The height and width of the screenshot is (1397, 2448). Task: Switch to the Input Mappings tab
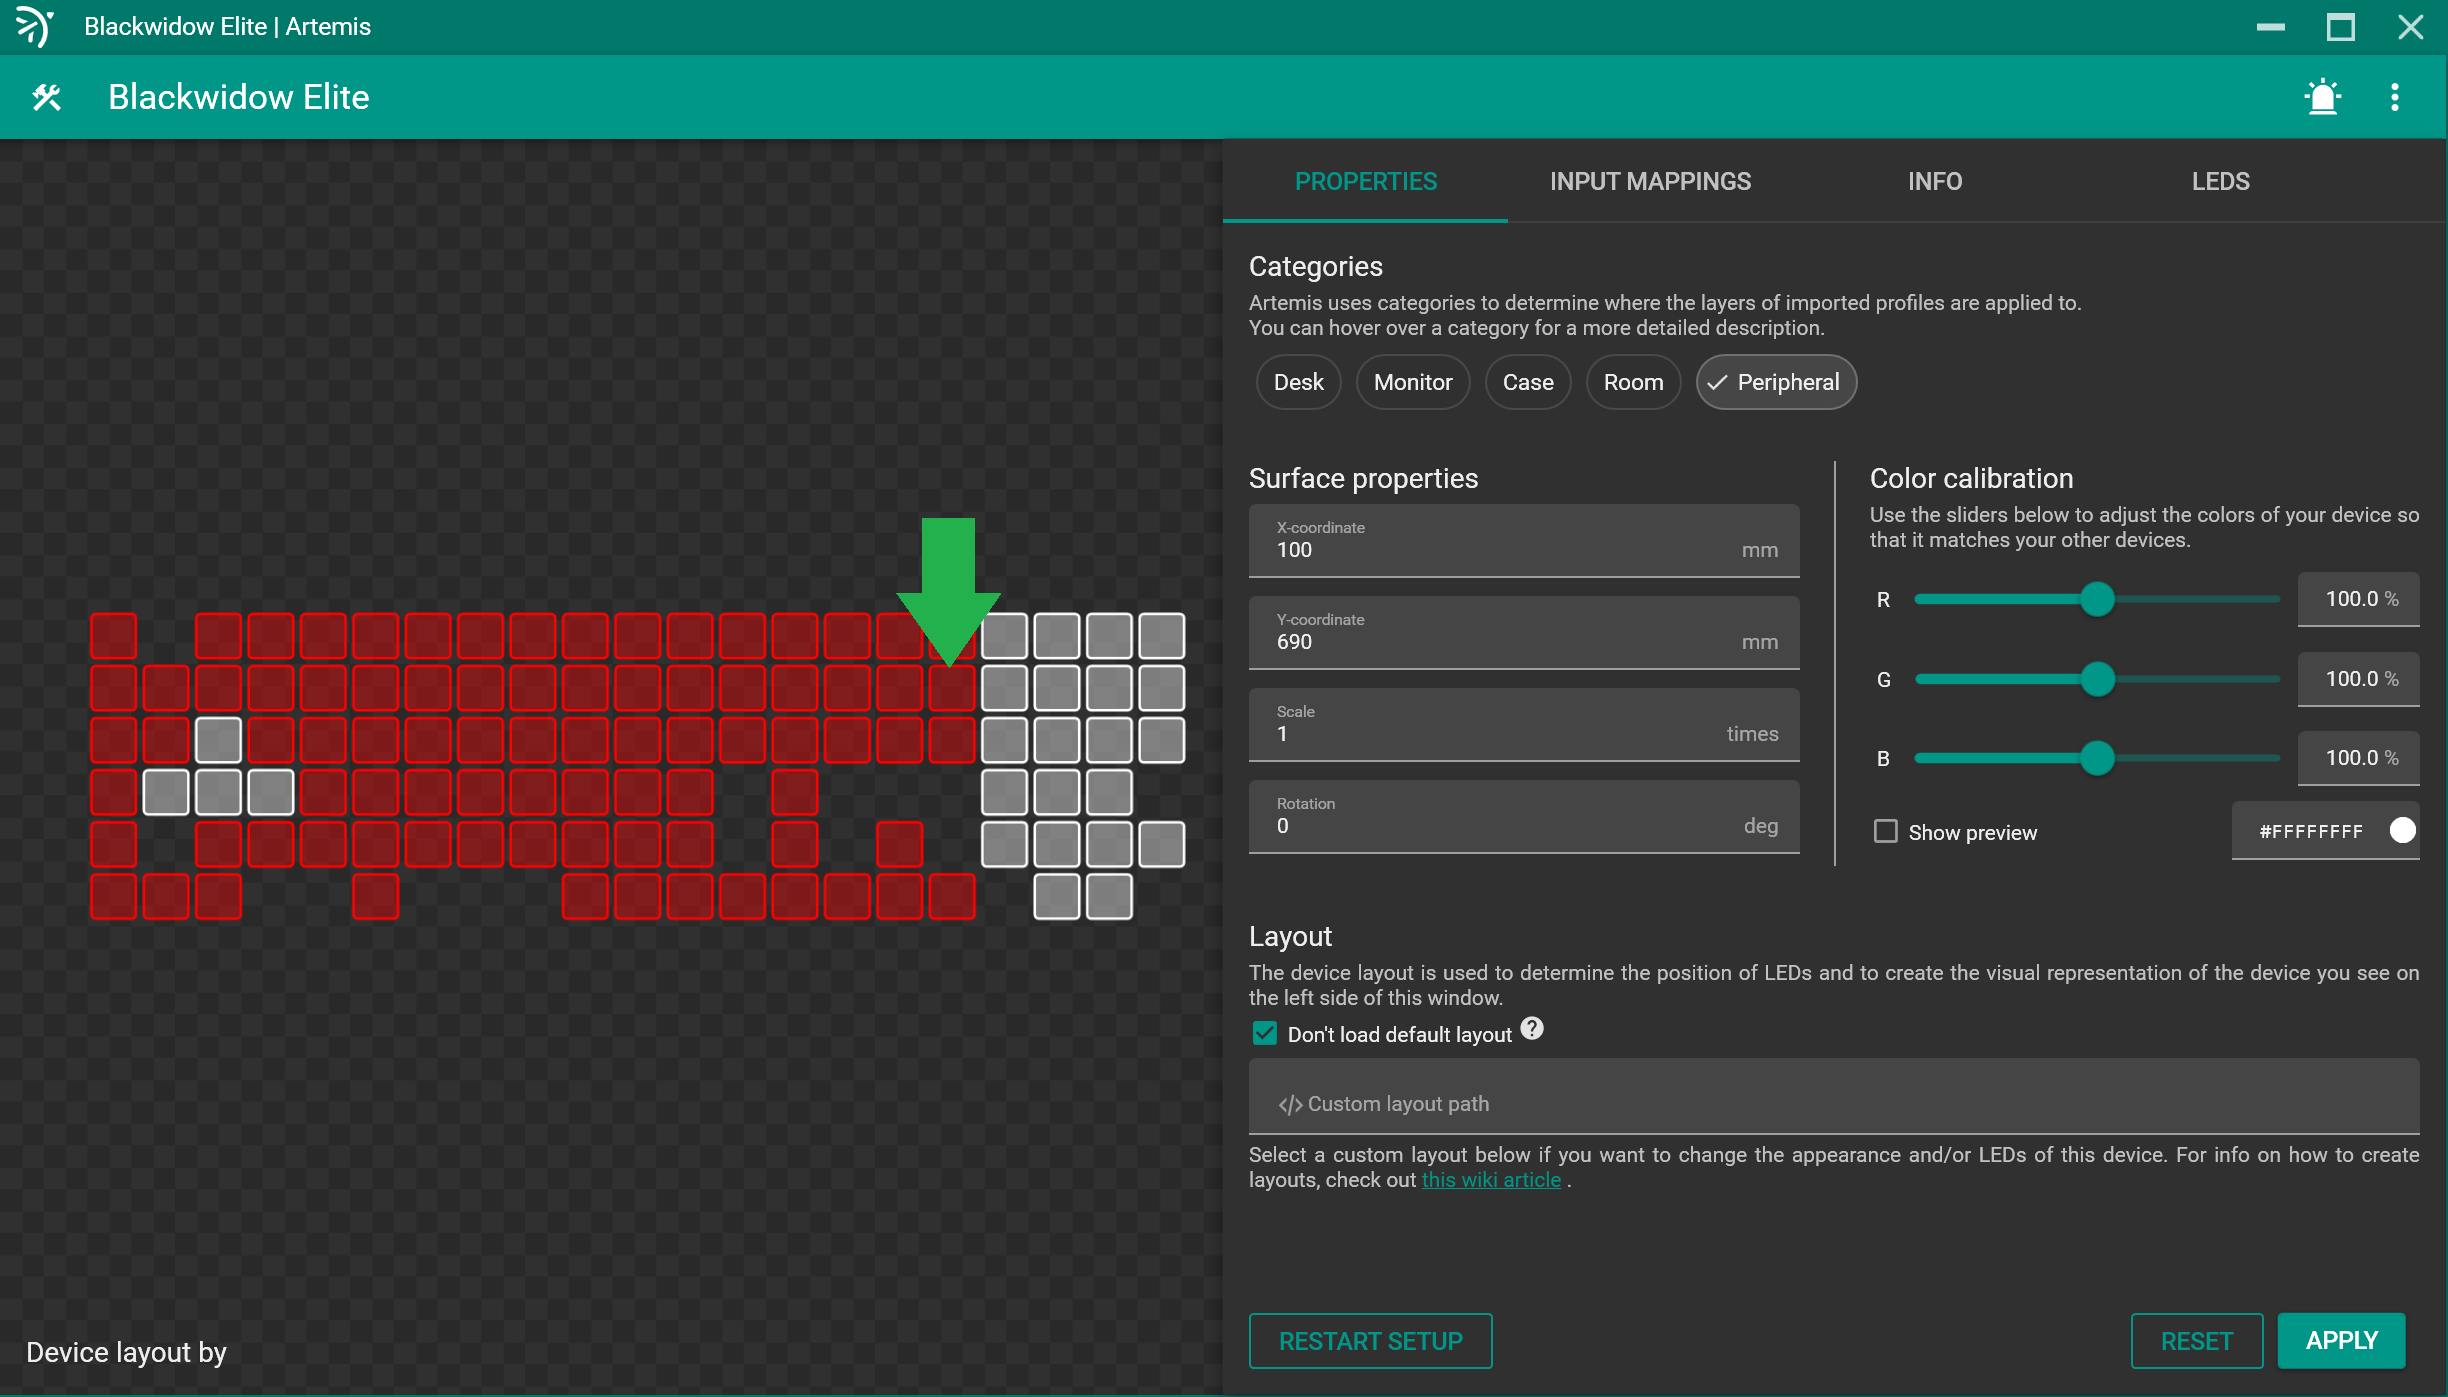1650,181
